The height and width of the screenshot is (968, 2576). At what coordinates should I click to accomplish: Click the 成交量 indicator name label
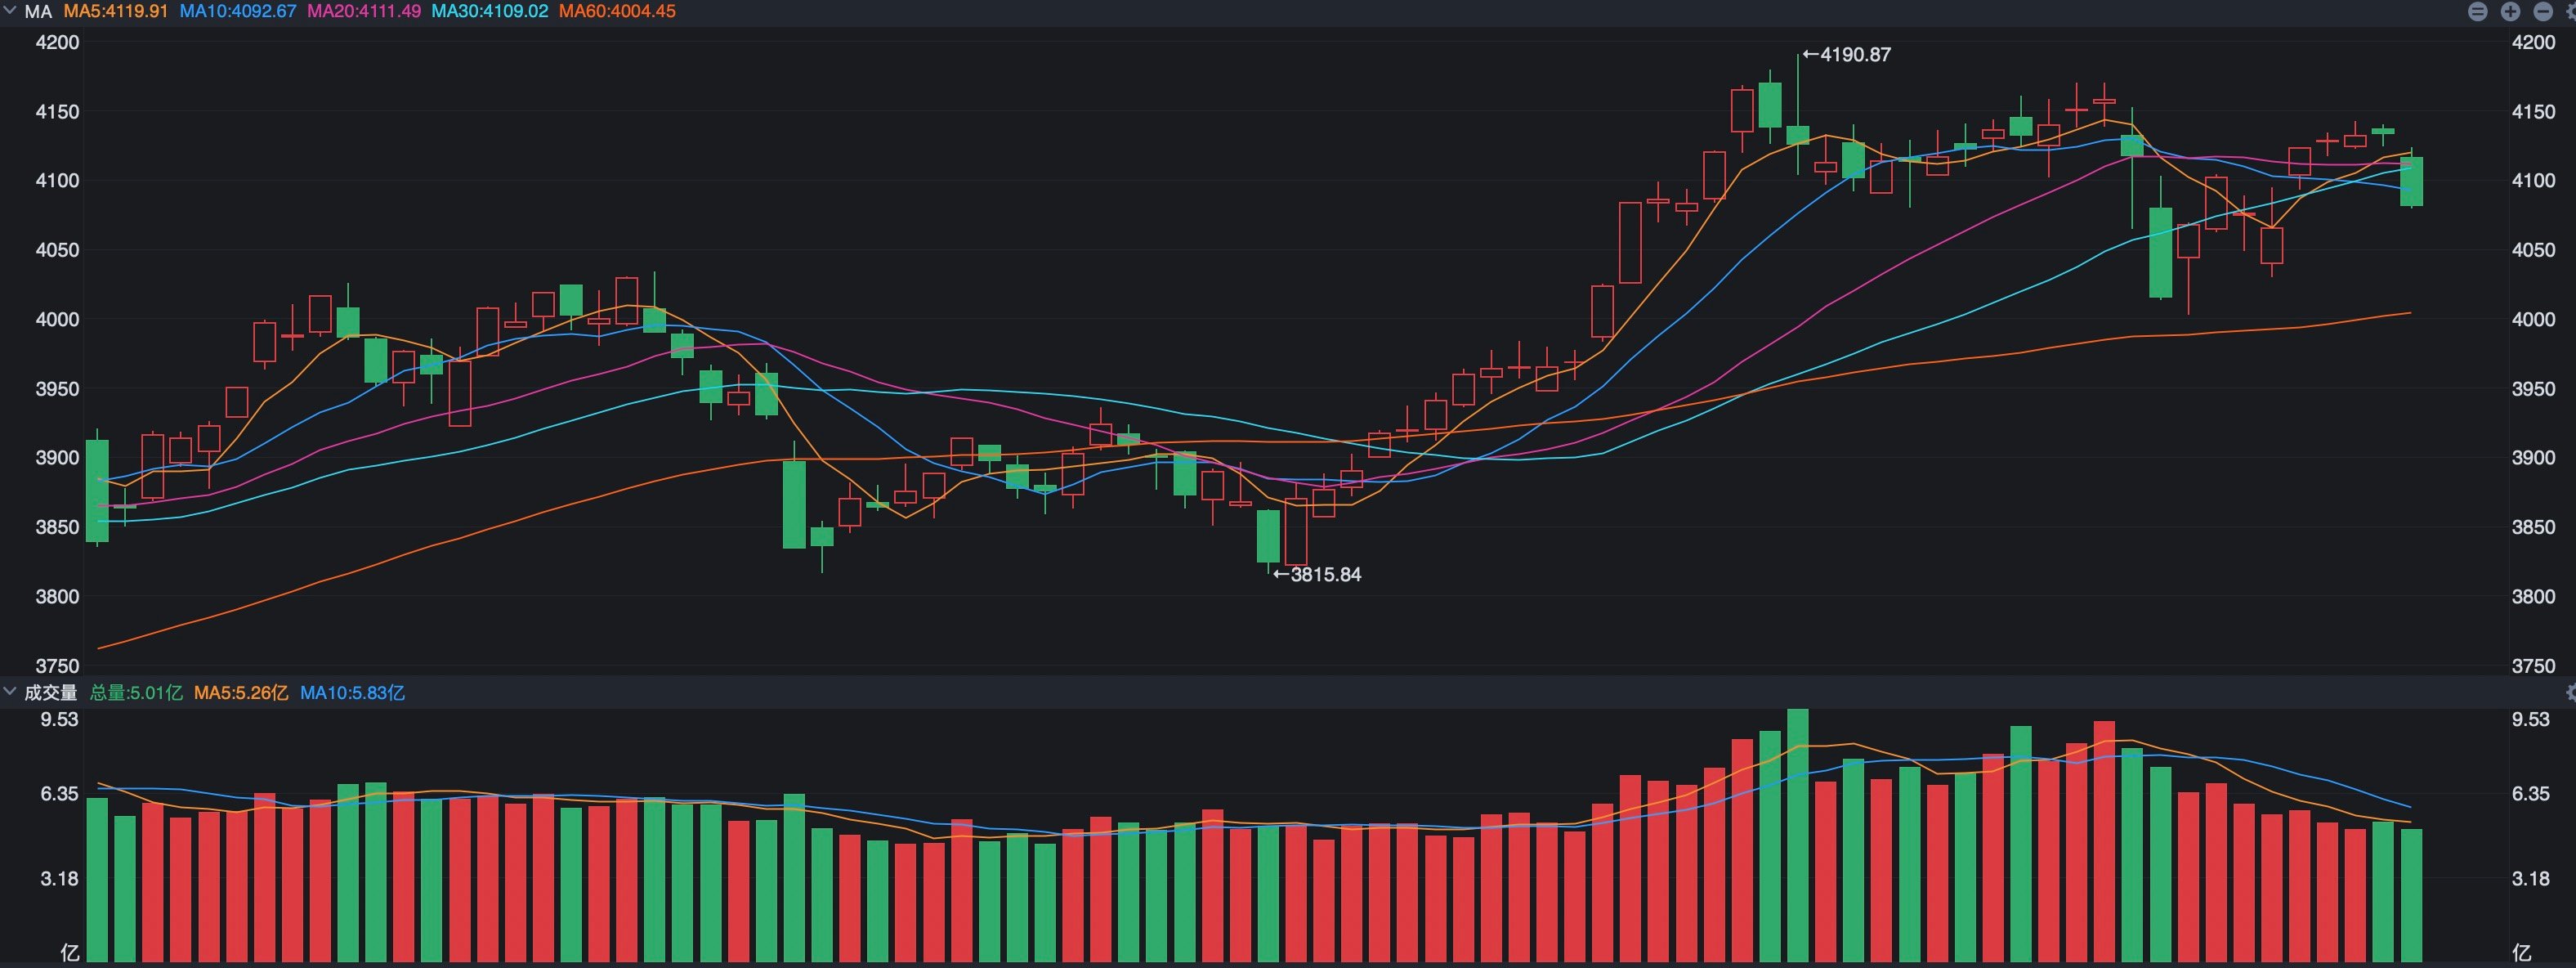click(x=51, y=693)
